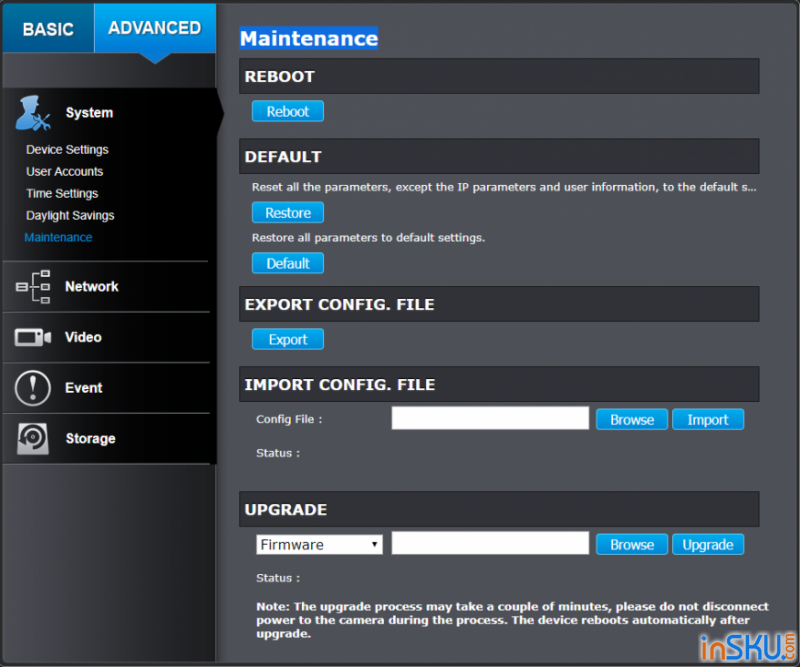
Task: Open User Accounts page
Action: (x=64, y=171)
